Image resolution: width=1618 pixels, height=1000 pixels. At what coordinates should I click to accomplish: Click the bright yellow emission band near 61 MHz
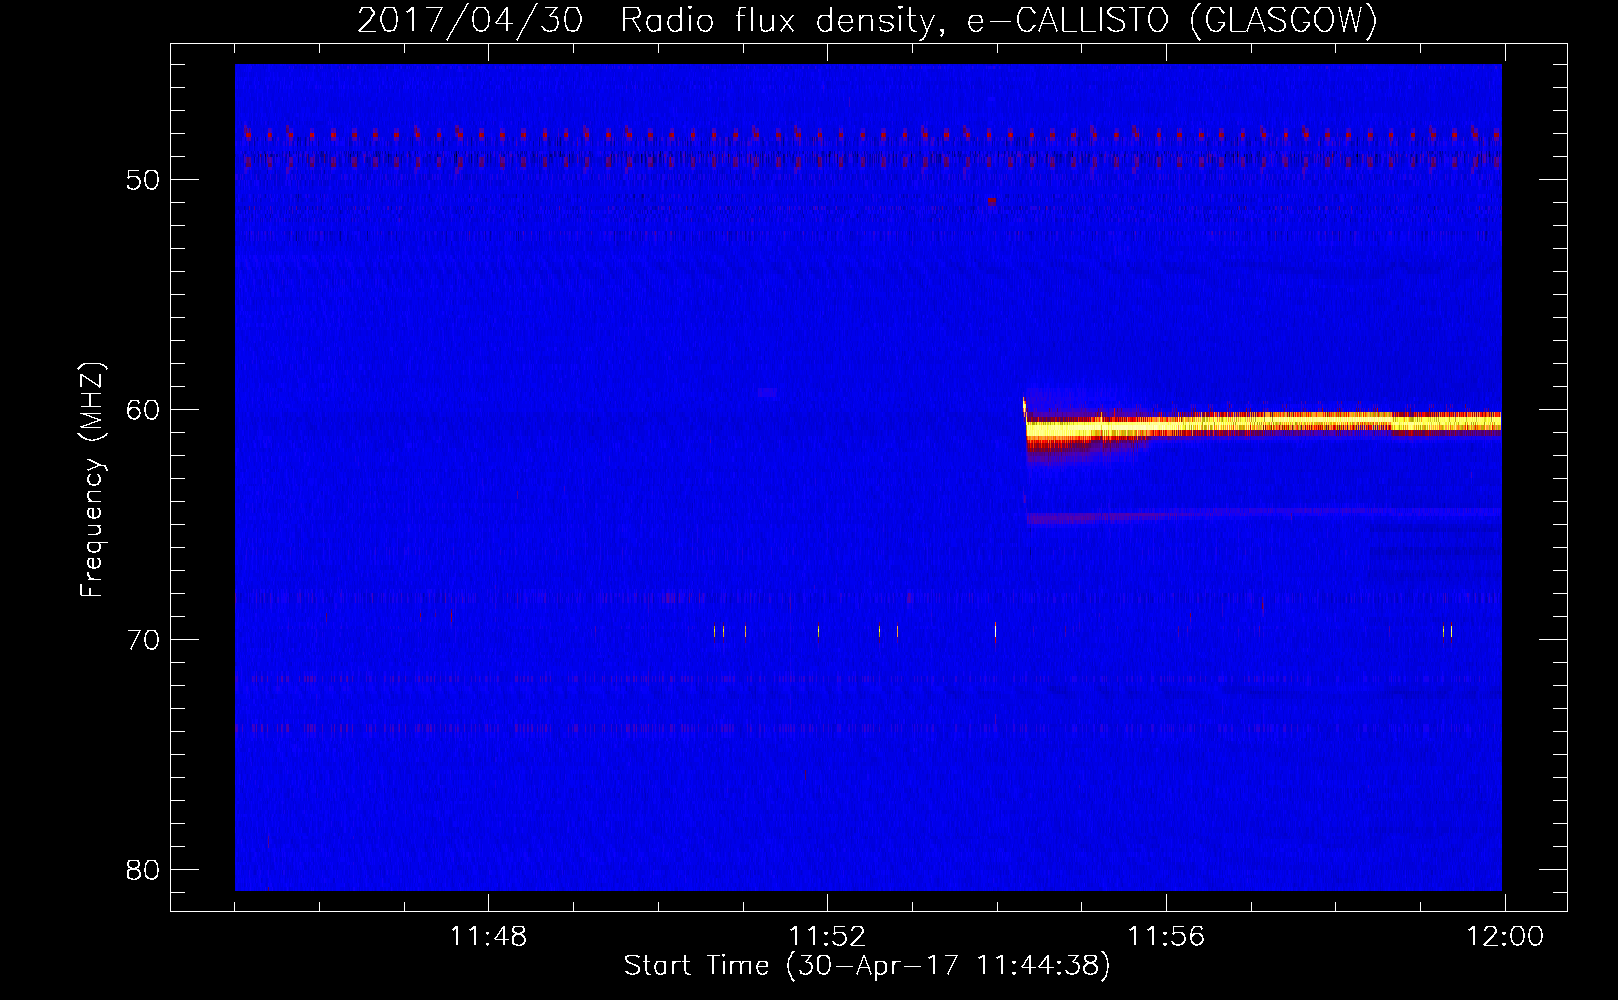pos(1264,425)
